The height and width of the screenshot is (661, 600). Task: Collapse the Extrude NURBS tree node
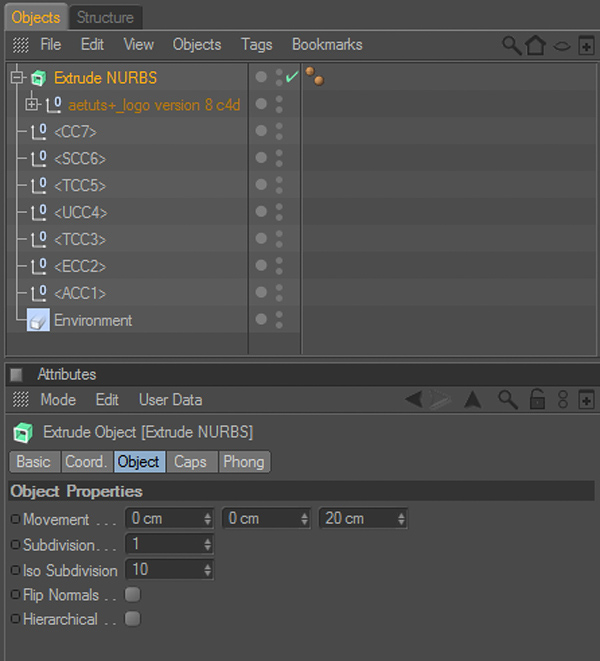[x=17, y=78]
